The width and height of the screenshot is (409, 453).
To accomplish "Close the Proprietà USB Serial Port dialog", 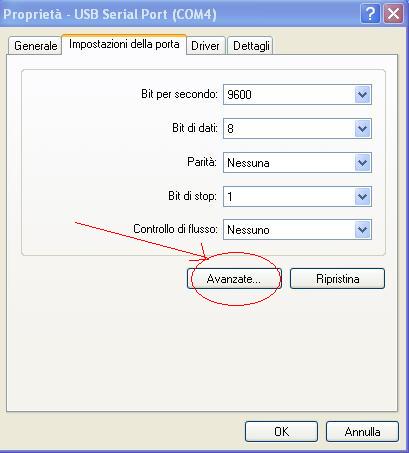I will (x=394, y=14).
